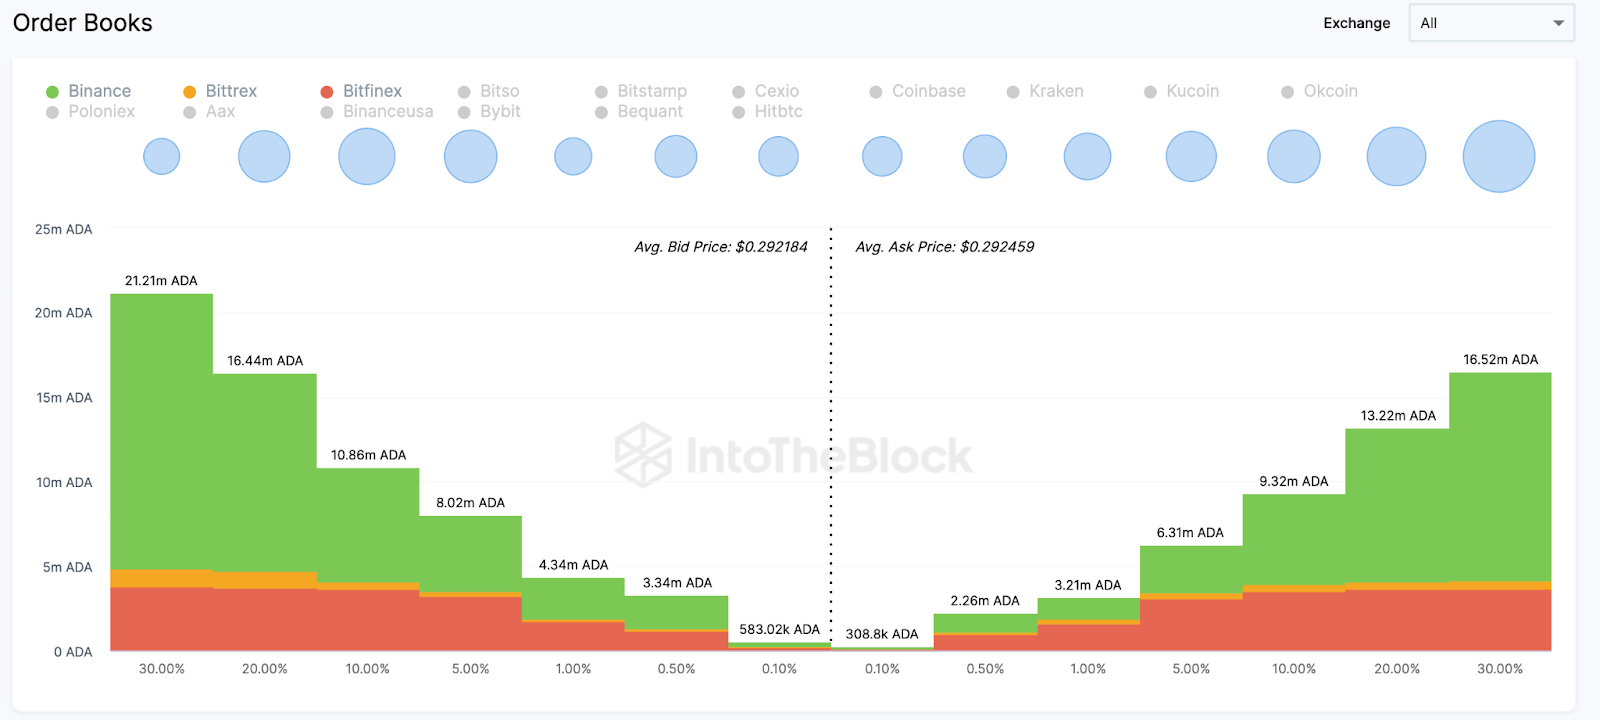1600x720 pixels.
Task: Click the IntoTheBlock watermark logo
Action: [643, 455]
